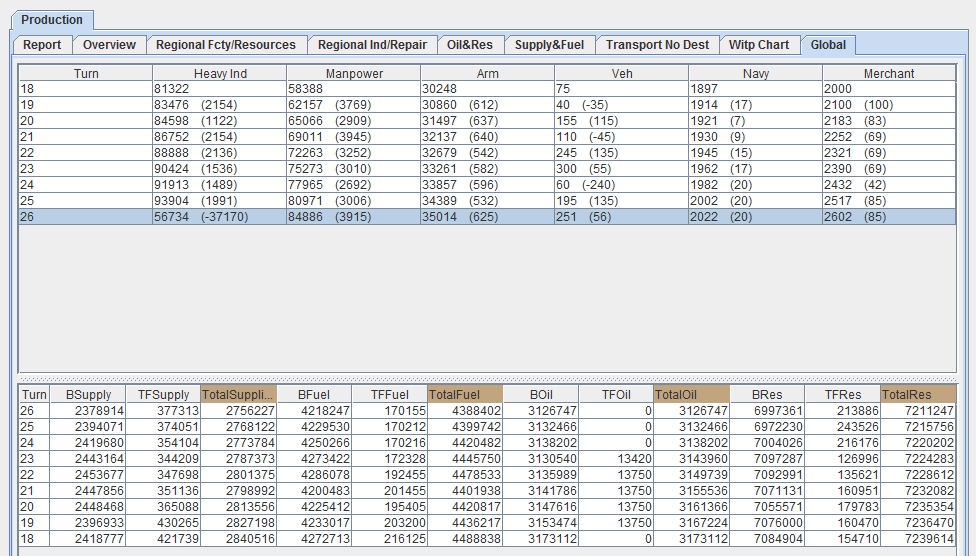Select Navy cell 1962 (17)

755,169
